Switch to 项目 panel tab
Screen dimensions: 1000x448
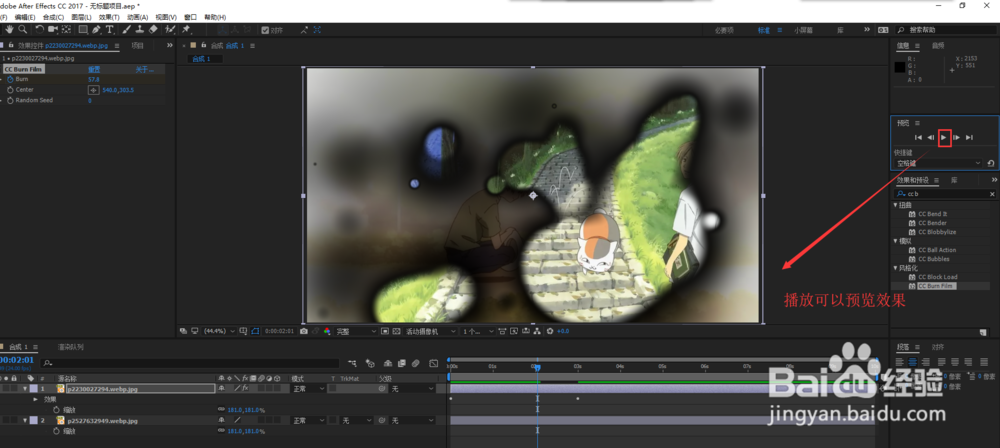[137, 45]
